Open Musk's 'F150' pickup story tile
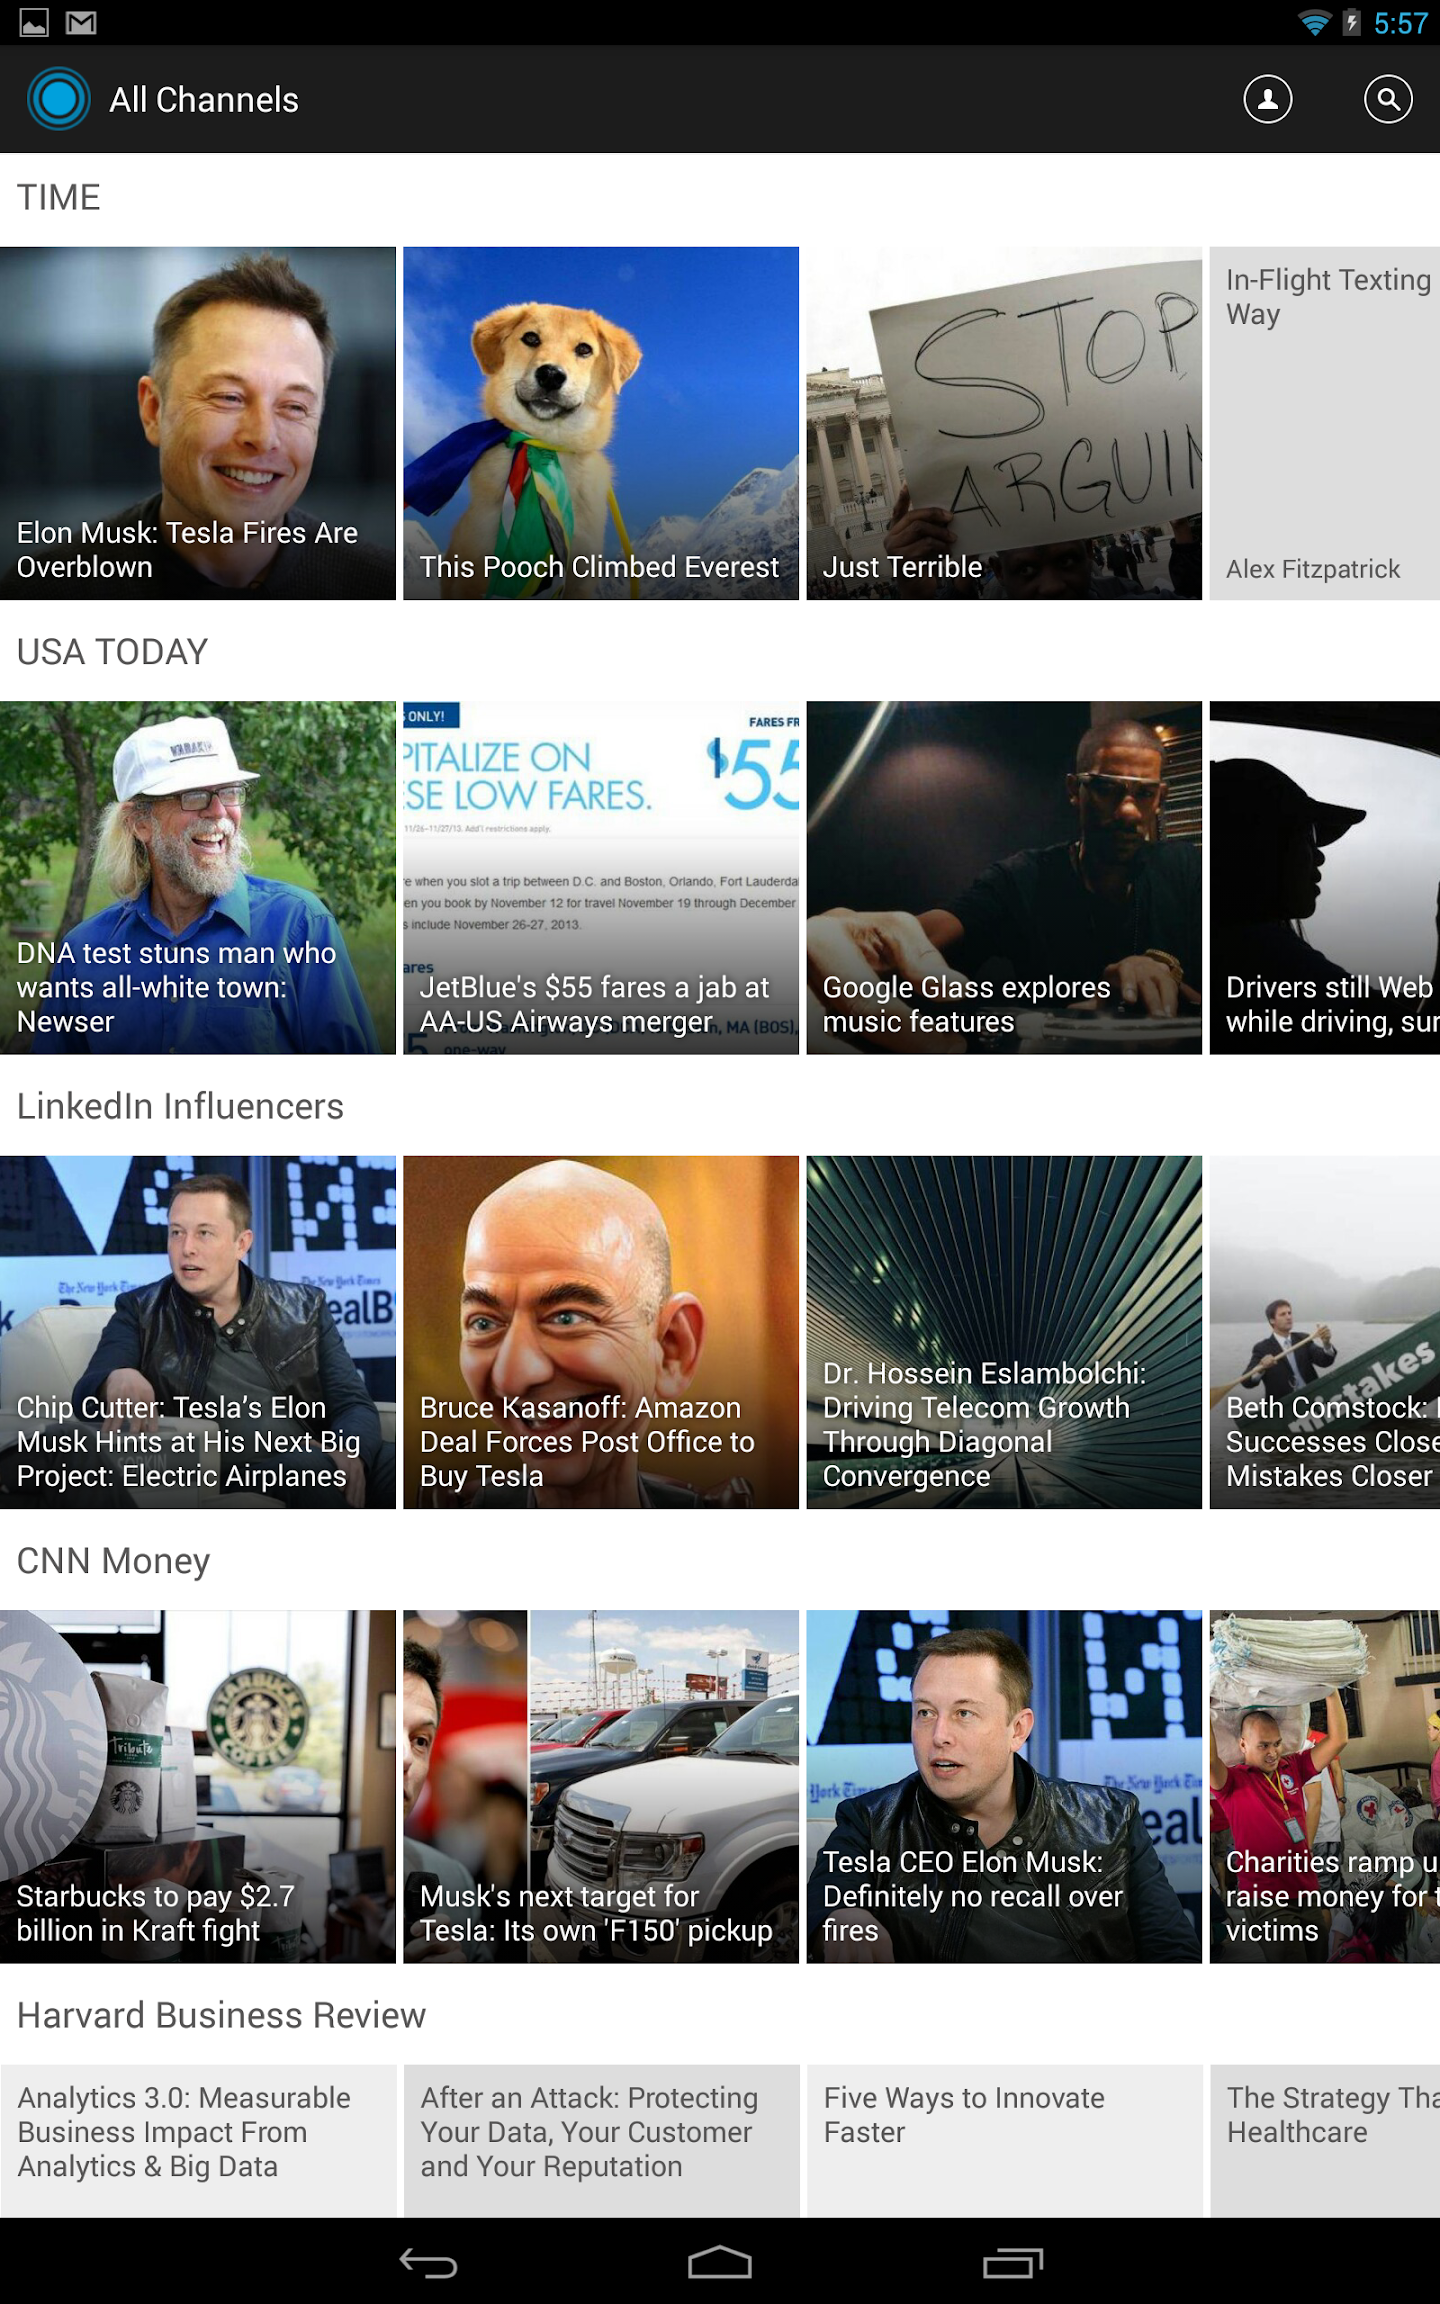This screenshot has width=1440, height=2304. [601, 1787]
